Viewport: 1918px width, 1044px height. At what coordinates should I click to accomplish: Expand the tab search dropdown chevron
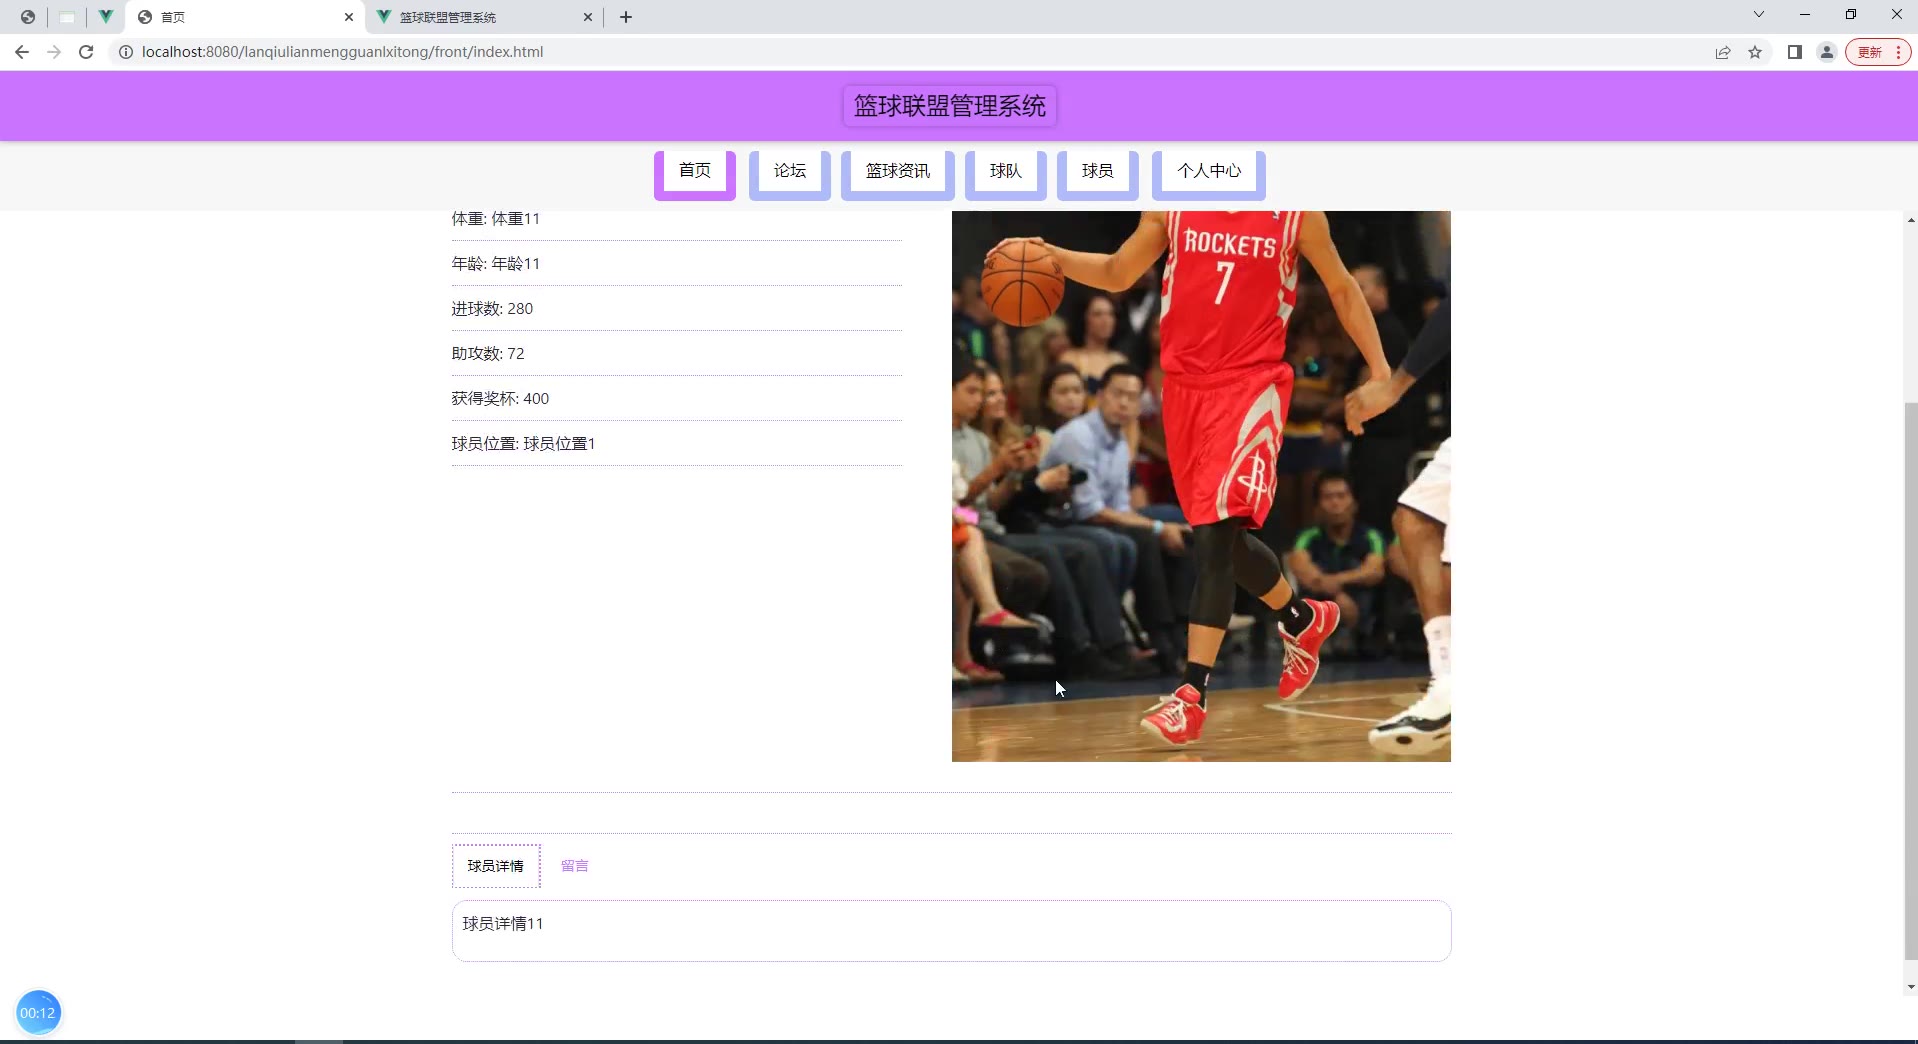[x=1759, y=15]
